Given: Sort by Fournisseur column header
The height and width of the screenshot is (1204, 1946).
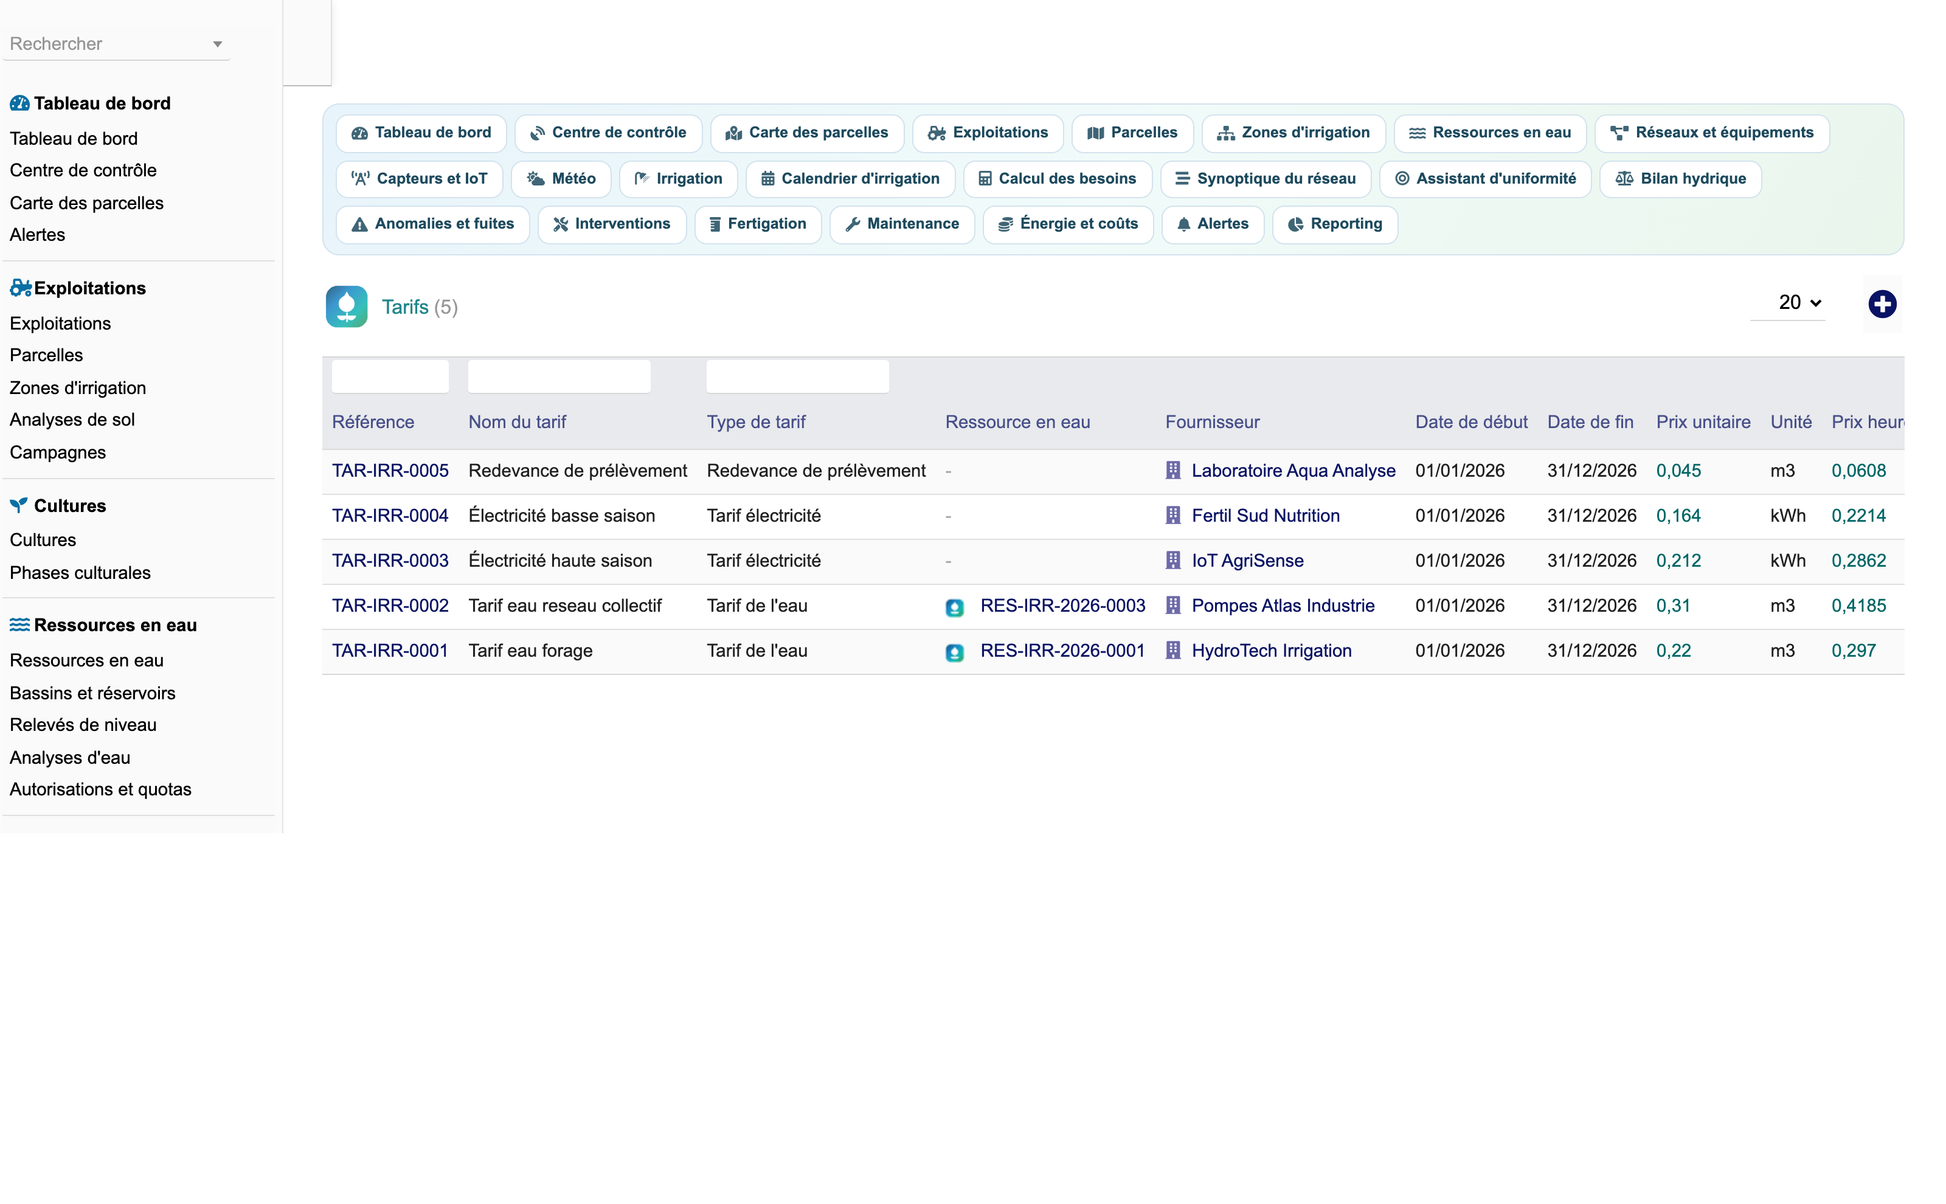Looking at the screenshot, I should click(x=1212, y=422).
